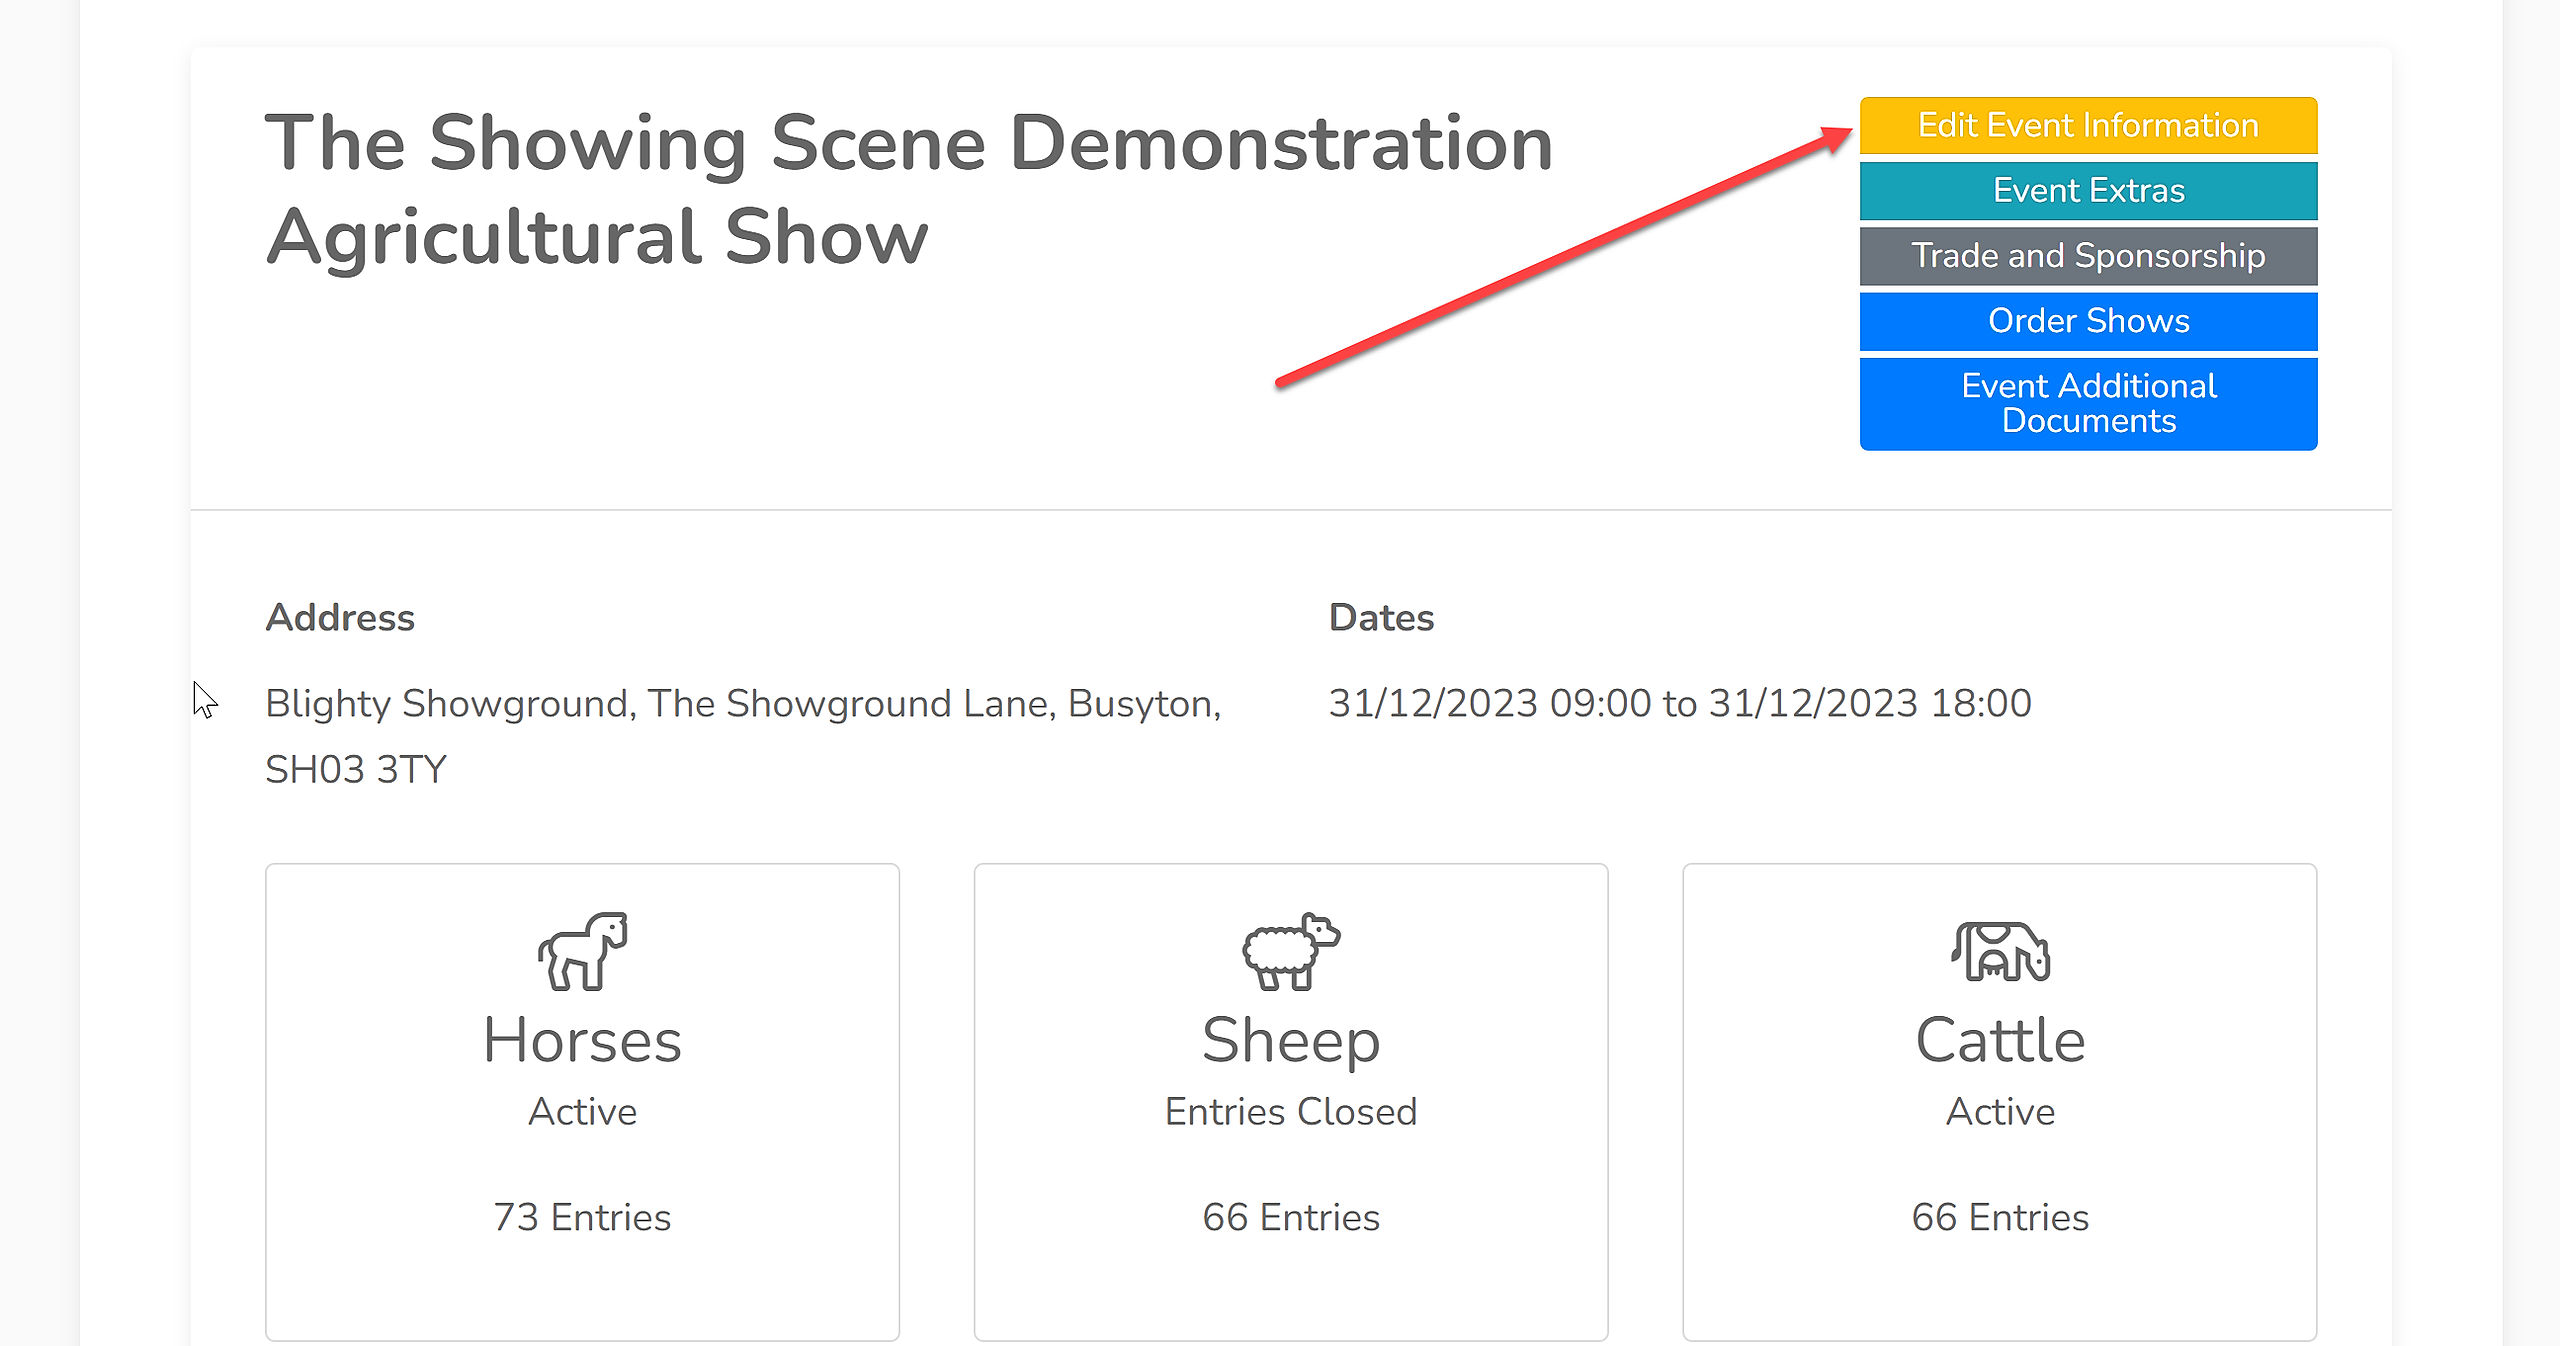Viewport: 2560px width, 1346px height.
Task: Open the Cattle show heading
Action: point(2000,1040)
